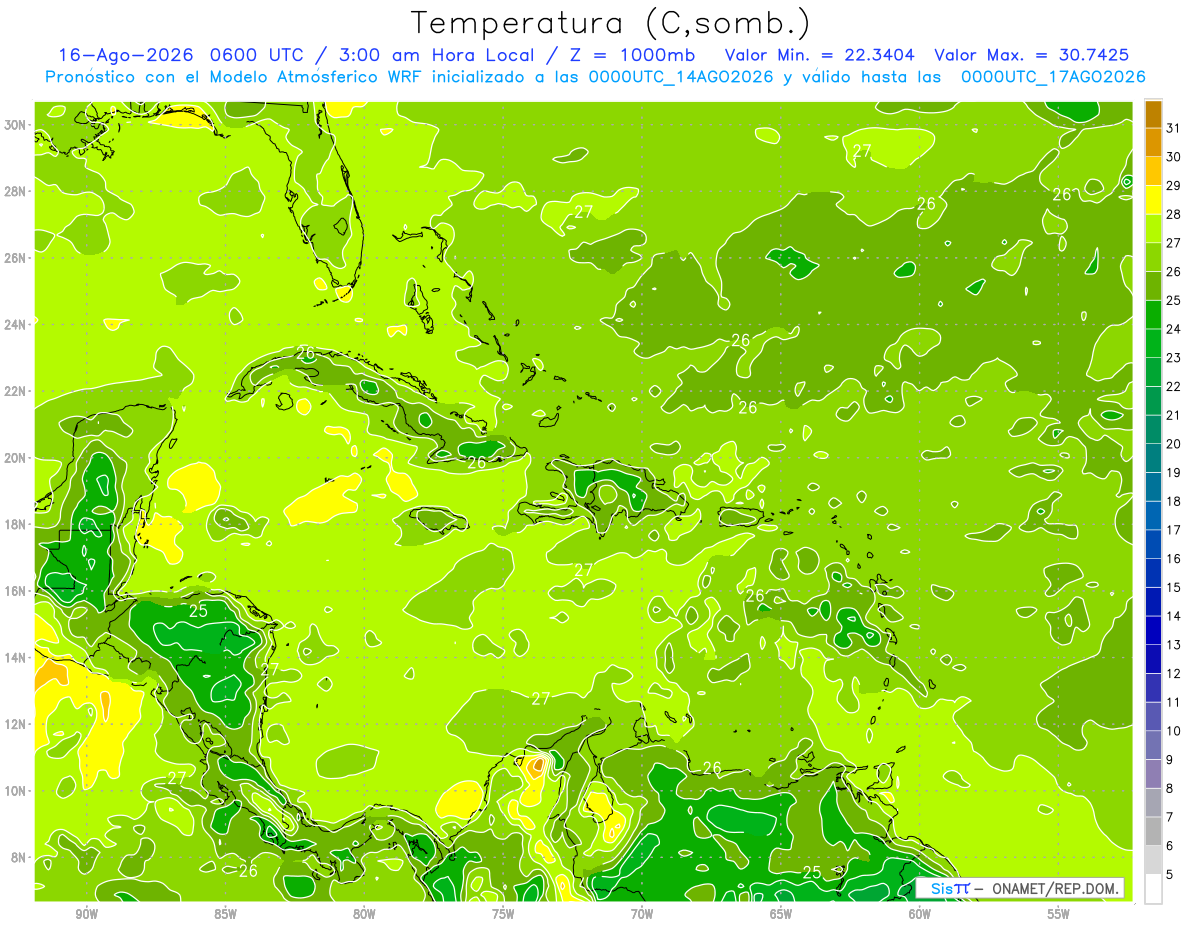
Task: Click the '18' label on the color scale
Action: pyautogui.click(x=1174, y=501)
